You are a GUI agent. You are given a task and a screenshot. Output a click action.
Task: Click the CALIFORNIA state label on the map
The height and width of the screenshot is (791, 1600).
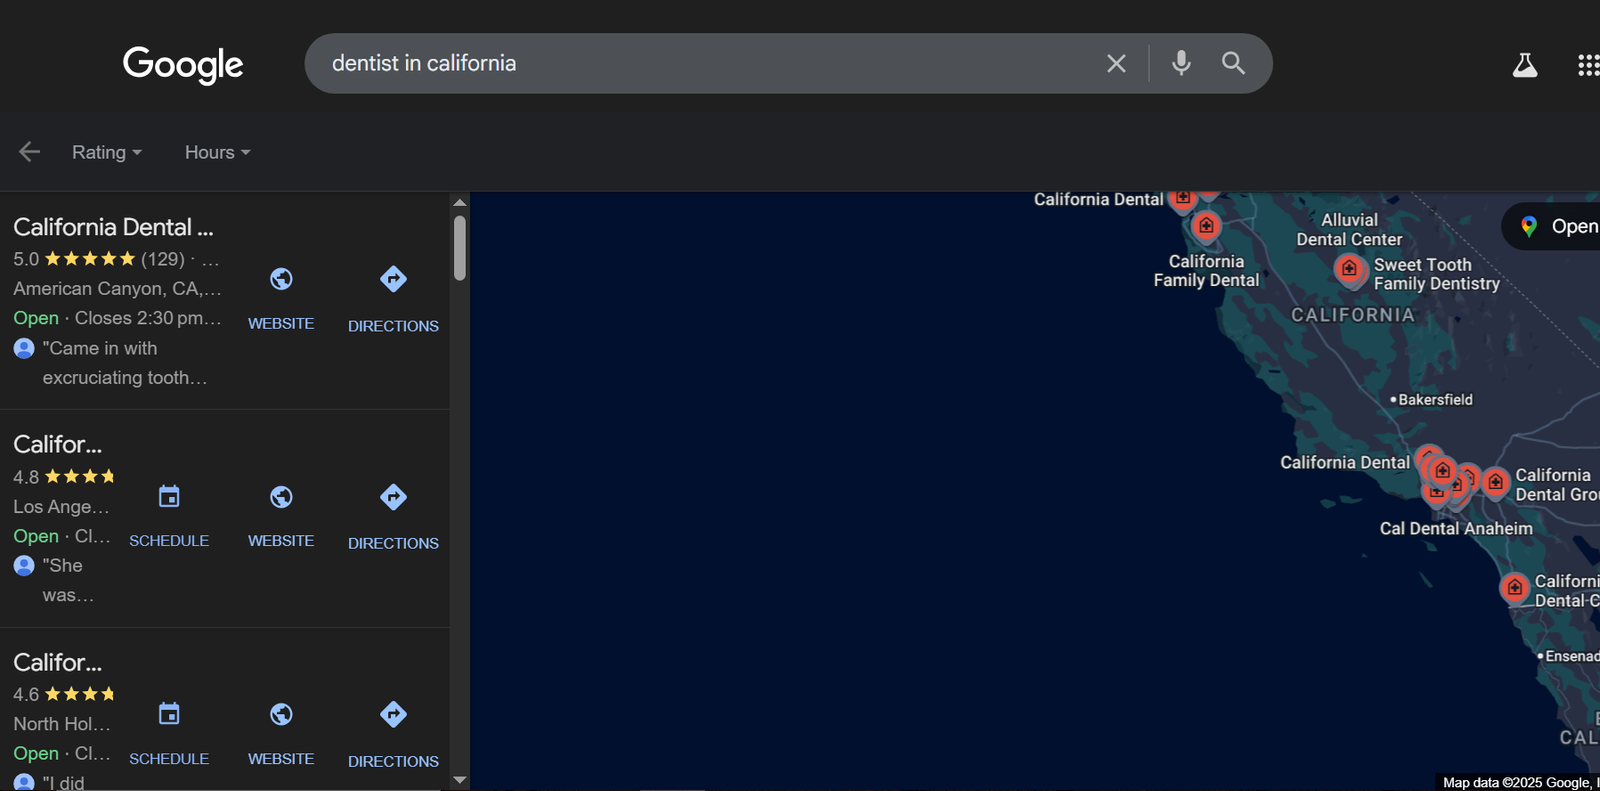pos(1353,315)
